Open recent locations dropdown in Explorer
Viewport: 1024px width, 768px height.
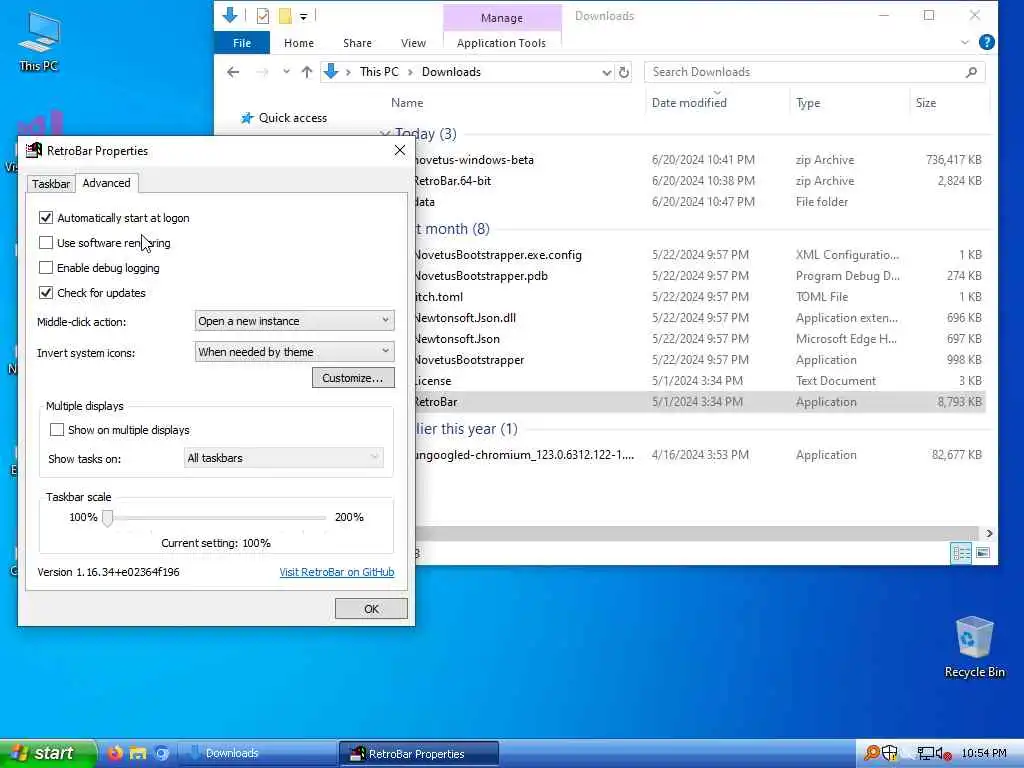point(286,72)
